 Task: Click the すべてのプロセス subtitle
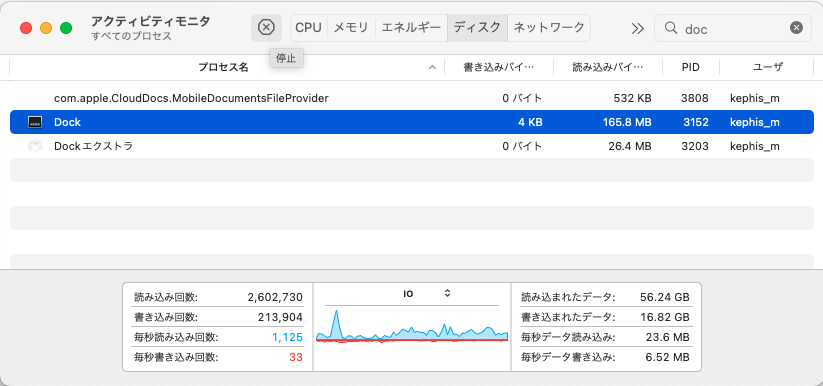[x=131, y=36]
